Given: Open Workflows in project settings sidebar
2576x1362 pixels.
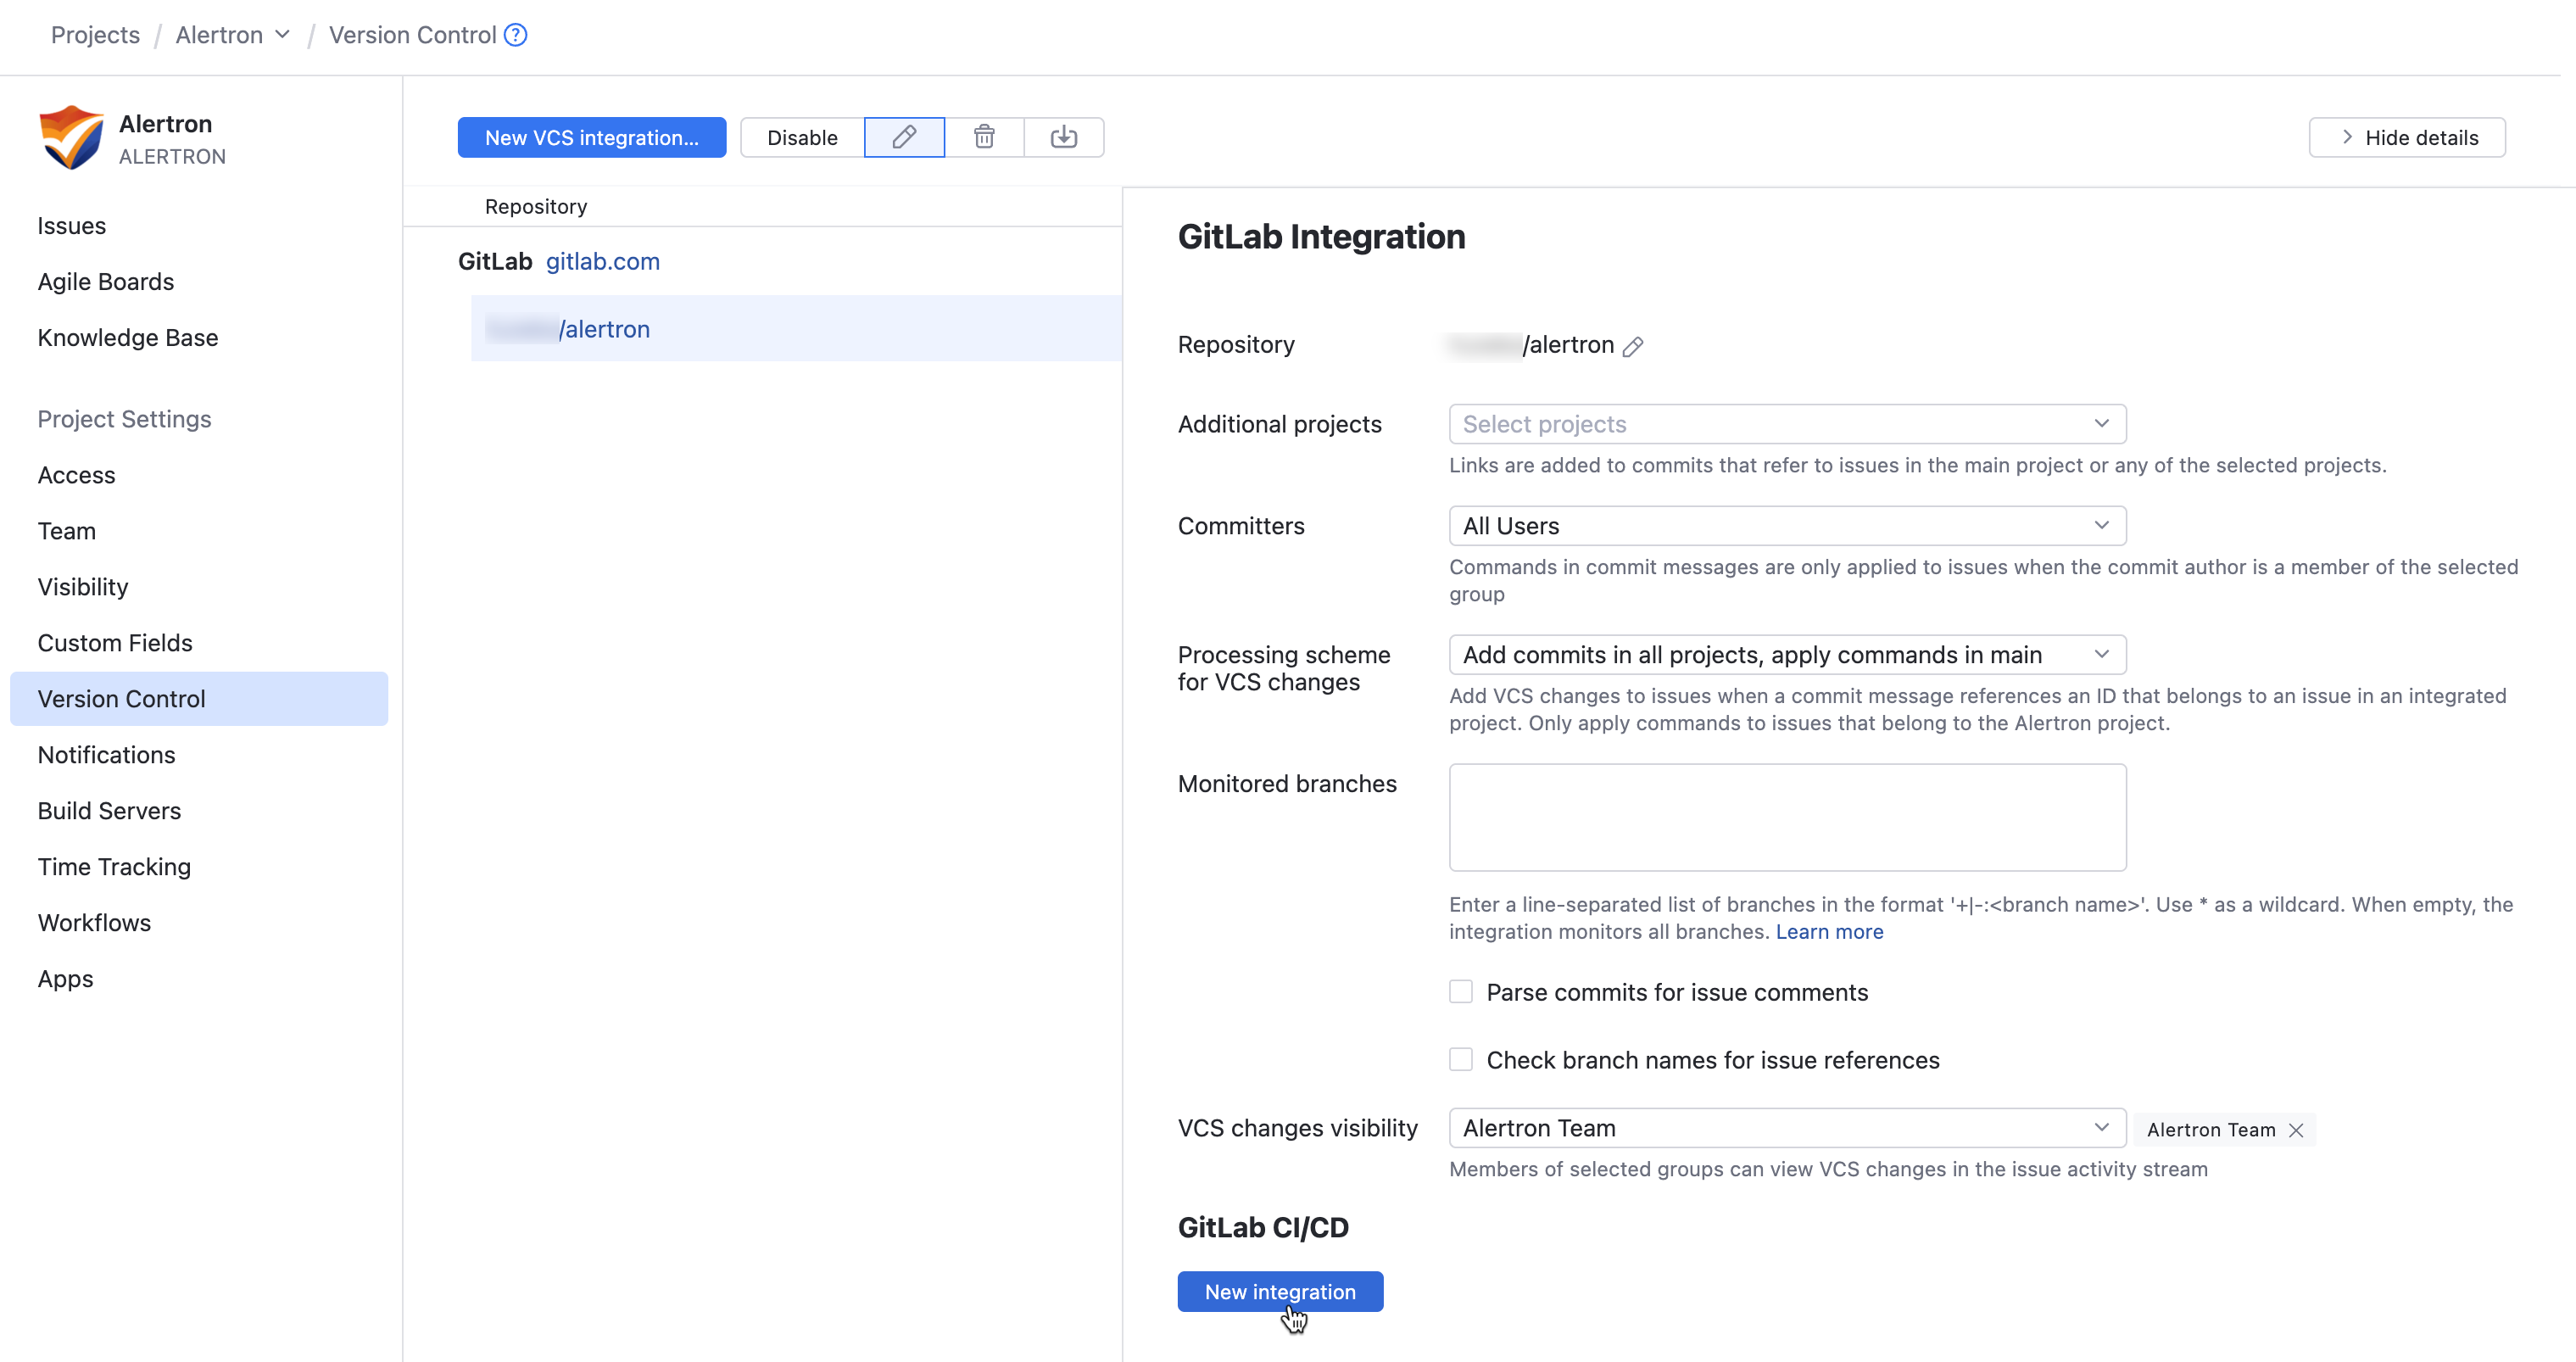Looking at the screenshot, I should tap(94, 923).
